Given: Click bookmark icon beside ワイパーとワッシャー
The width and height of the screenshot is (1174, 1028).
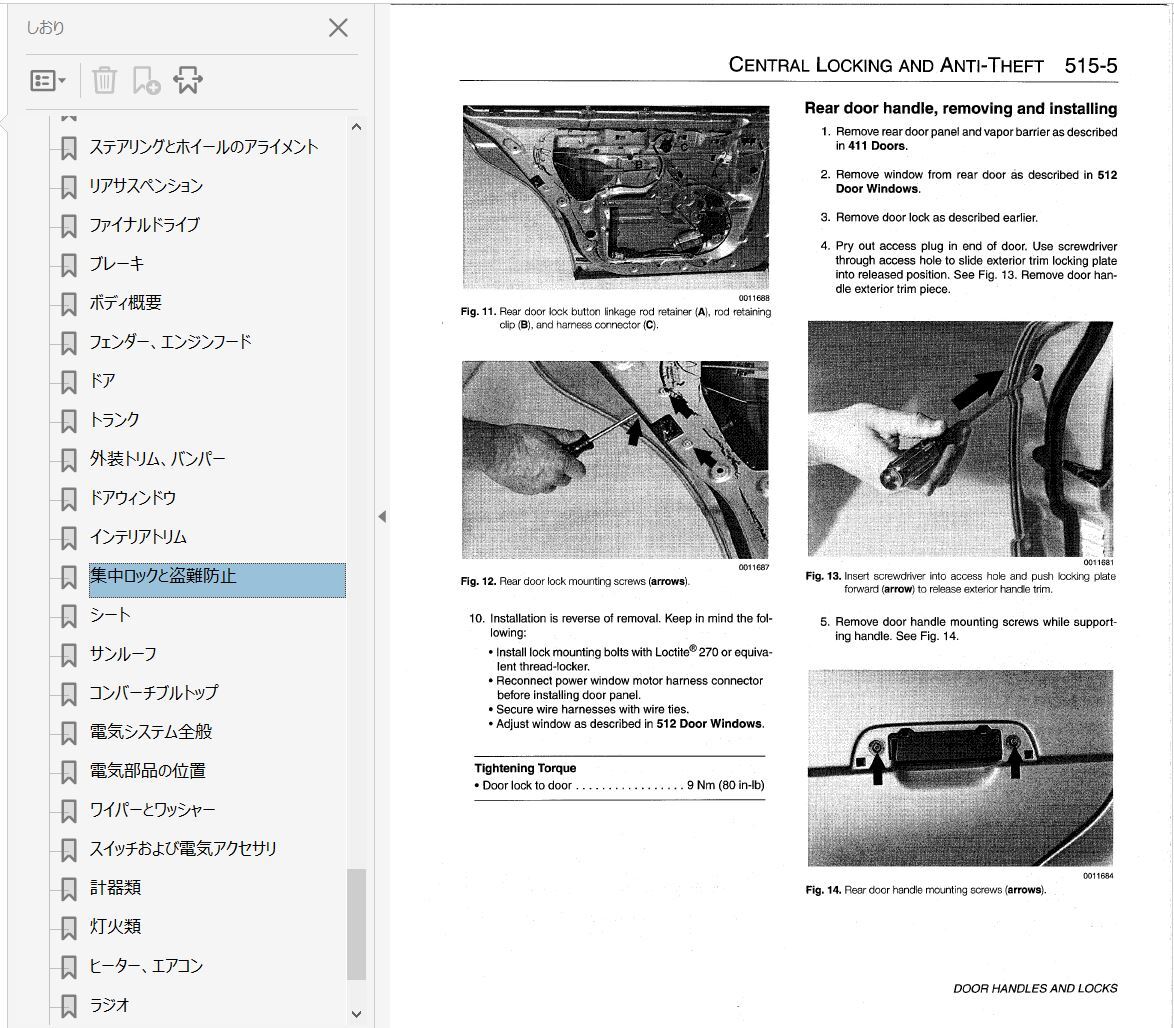Looking at the screenshot, I should tap(68, 811).
